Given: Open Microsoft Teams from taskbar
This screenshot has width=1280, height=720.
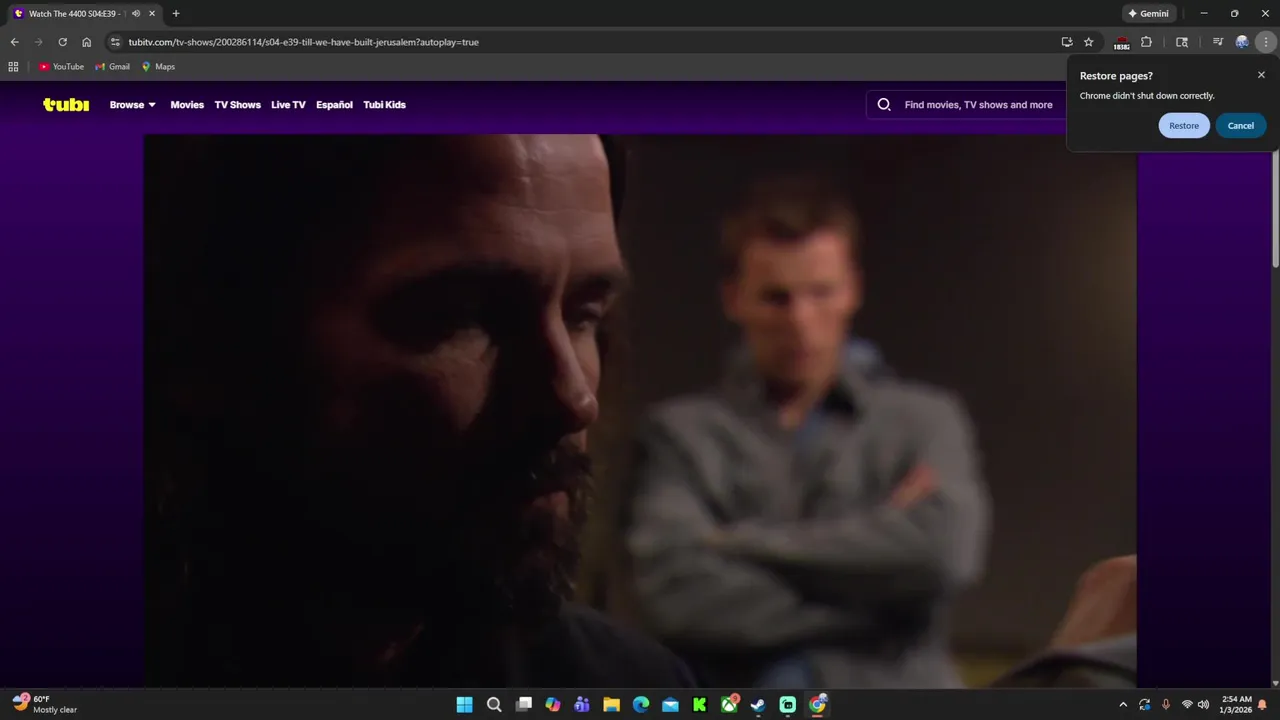Looking at the screenshot, I should [582, 704].
